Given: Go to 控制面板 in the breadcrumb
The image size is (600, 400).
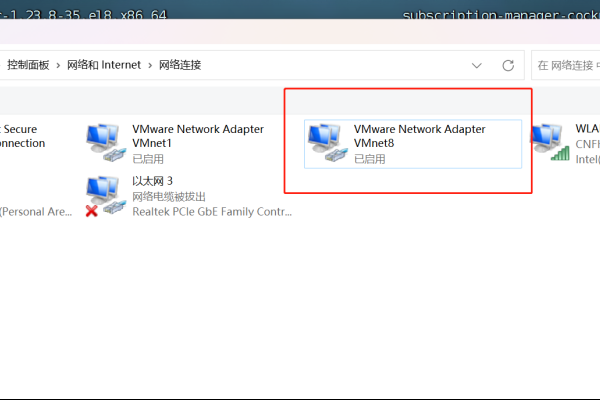Looking at the screenshot, I should coord(28,65).
